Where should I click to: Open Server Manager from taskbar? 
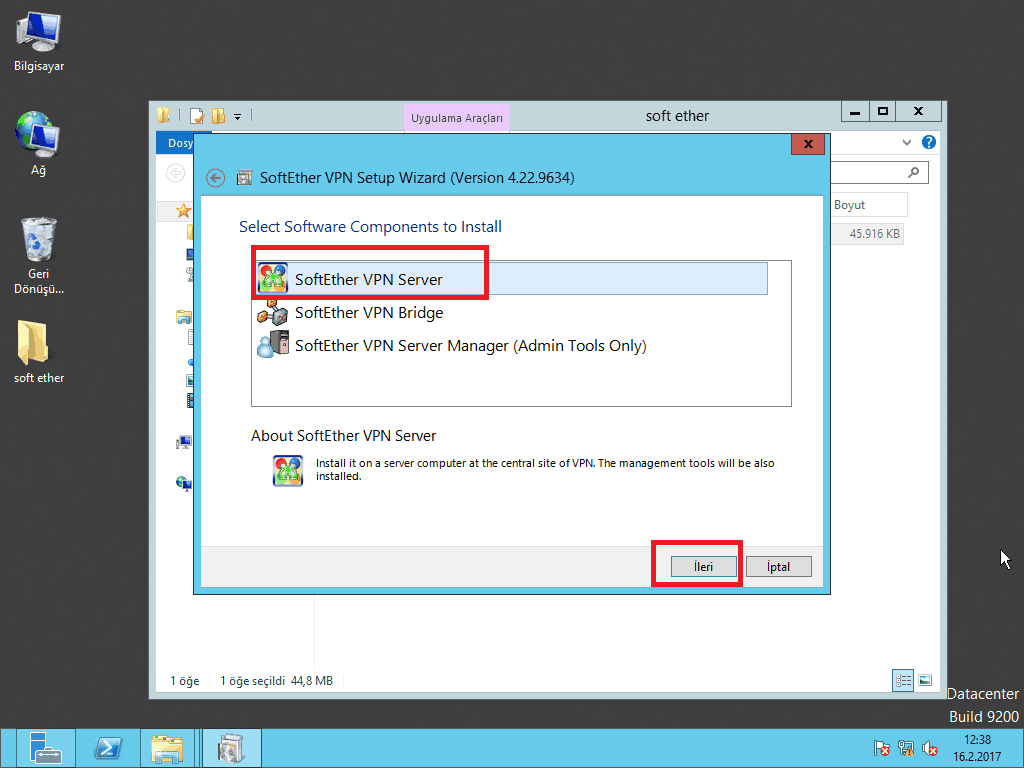44,748
